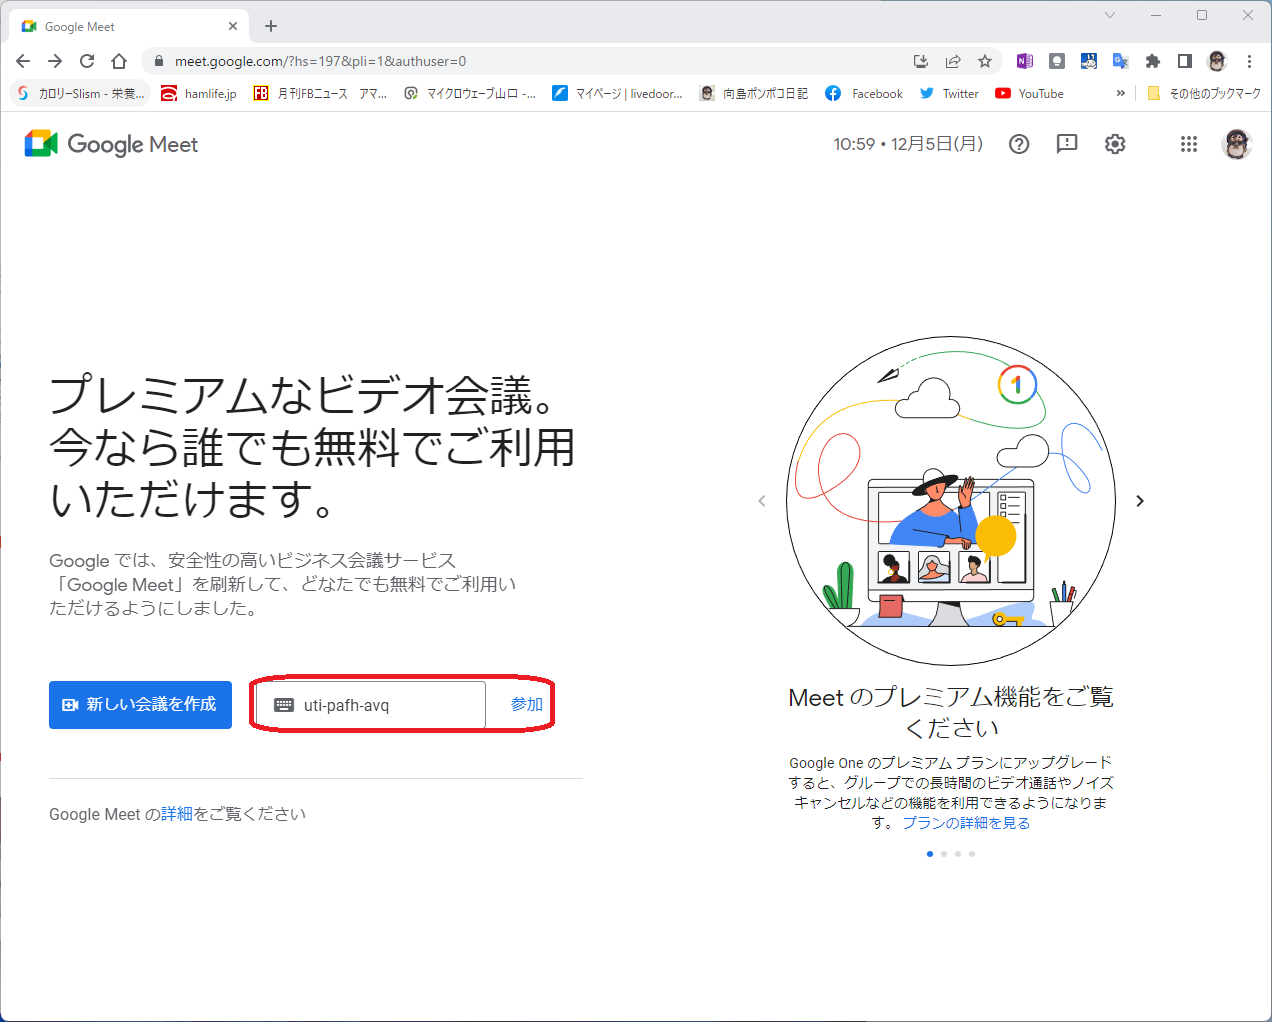Click the 新しい会議を作成 button
The height and width of the screenshot is (1022, 1272).
point(140,705)
